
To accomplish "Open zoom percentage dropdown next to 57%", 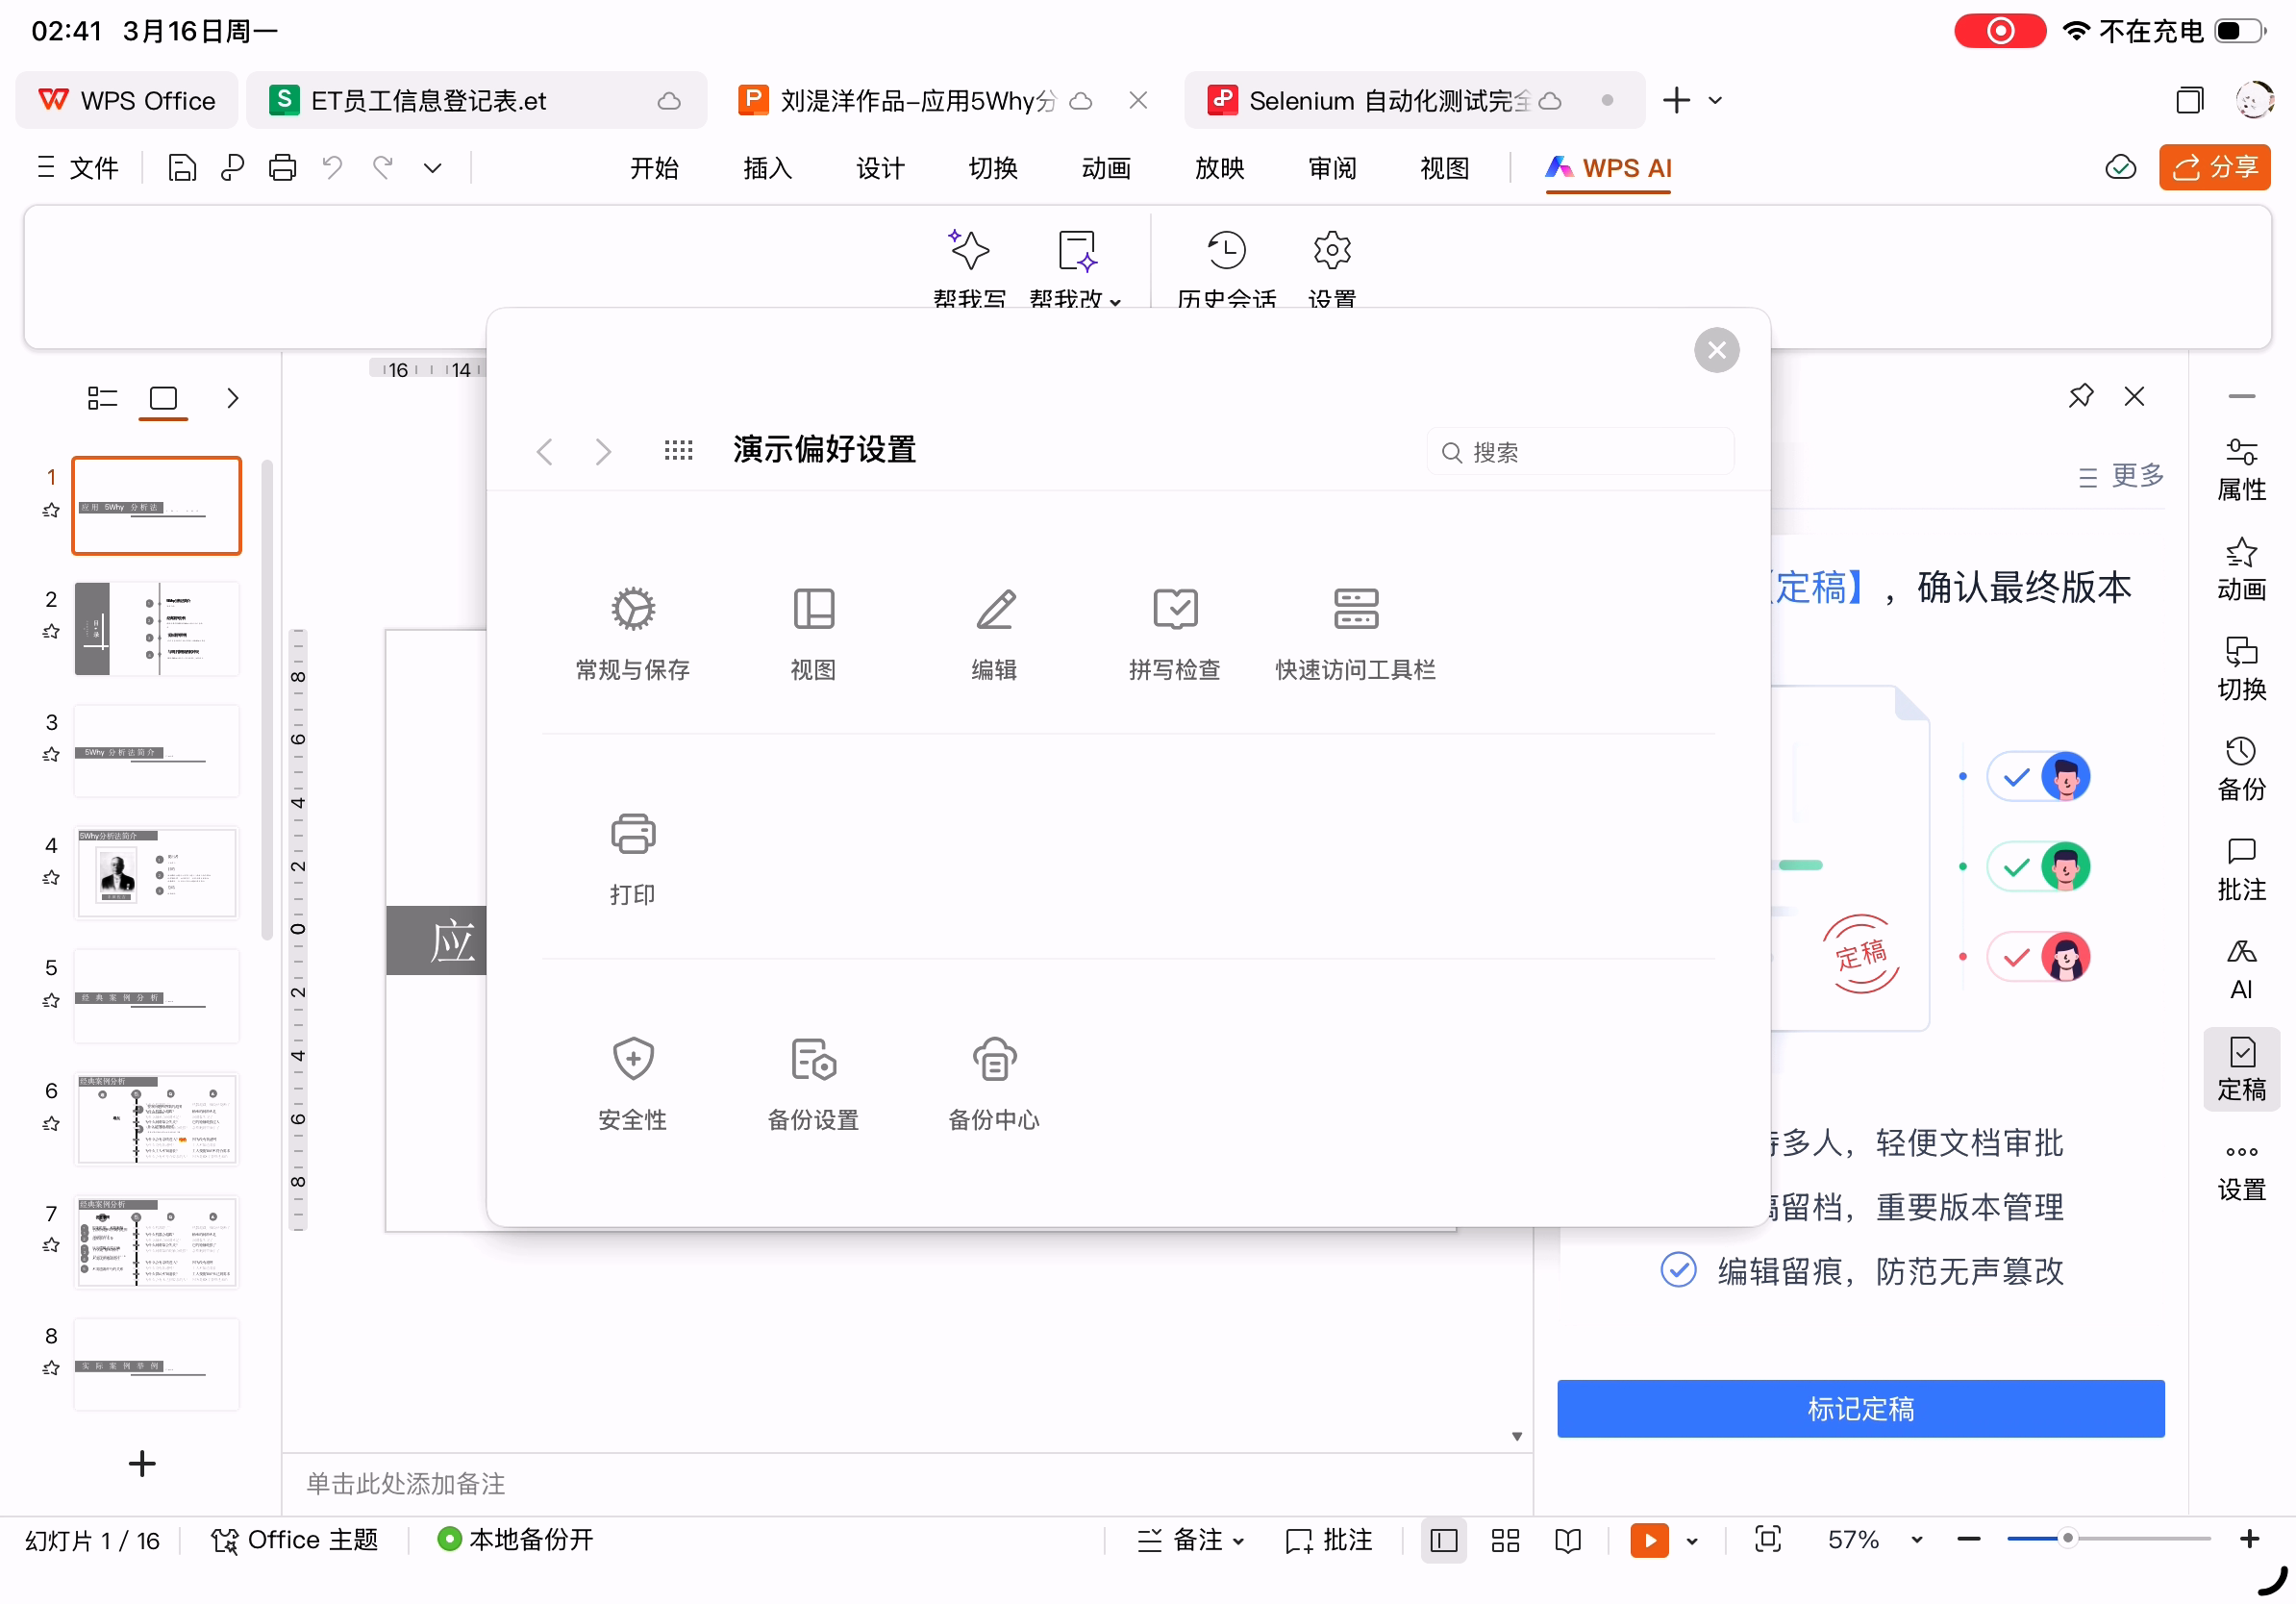I will coord(1916,1540).
